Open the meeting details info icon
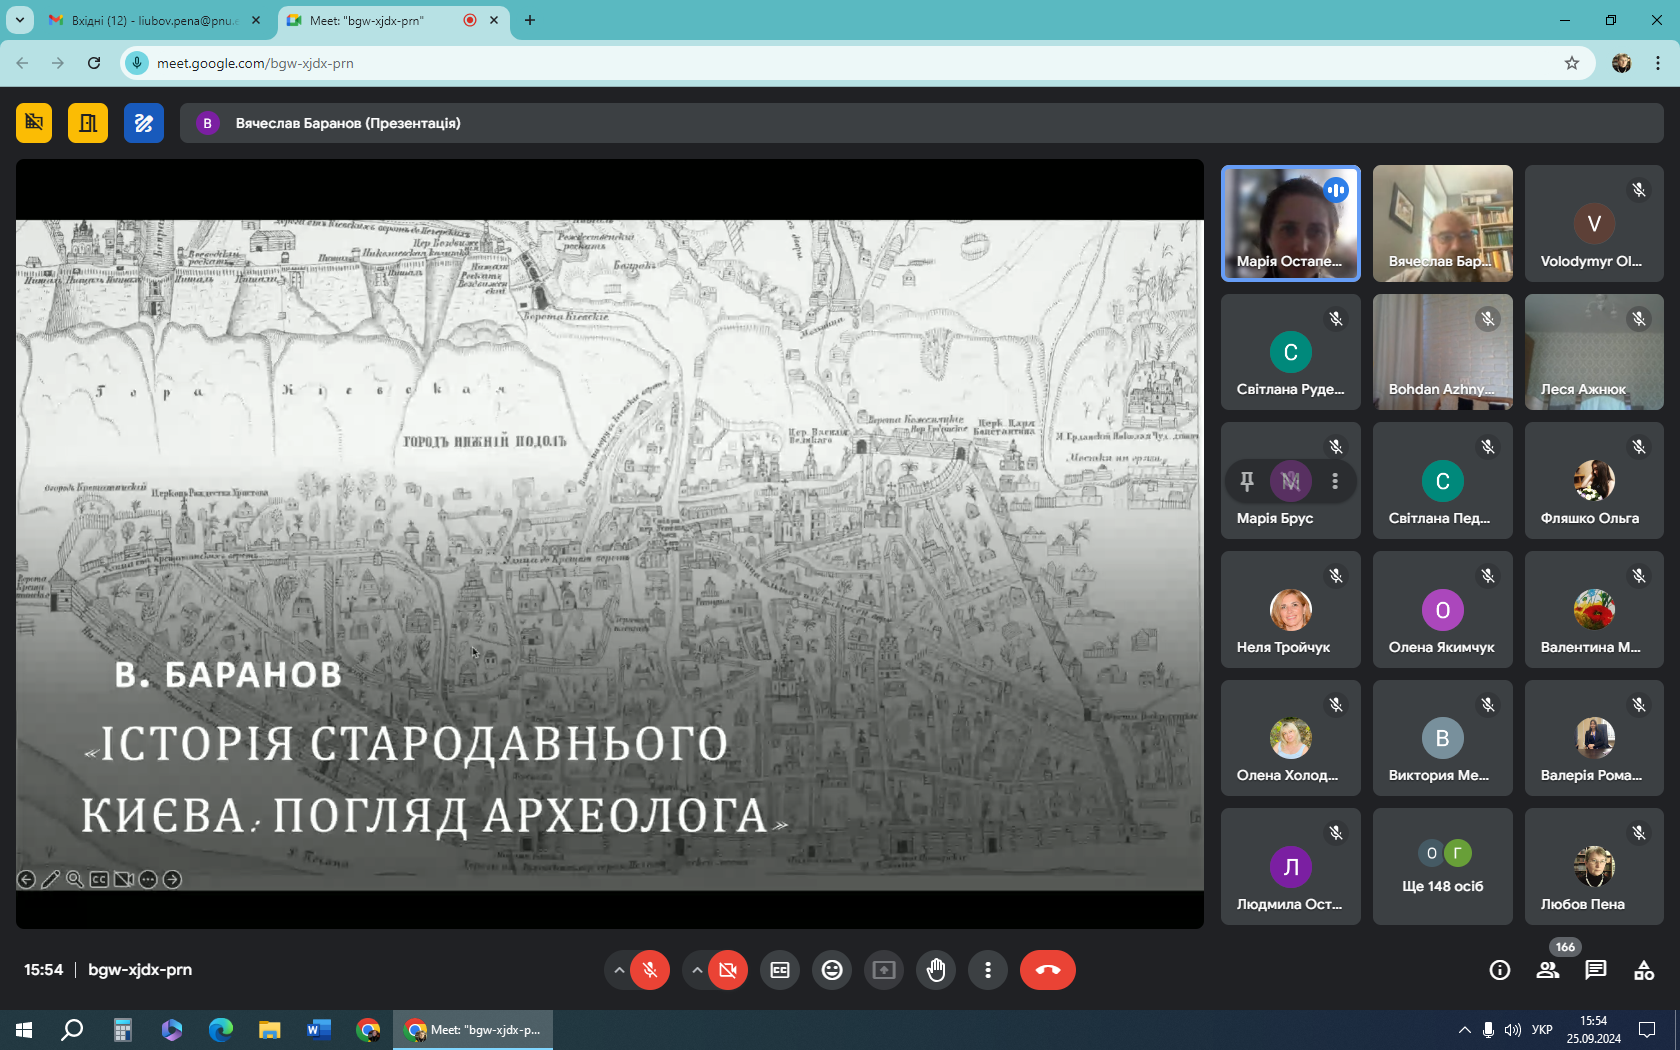1680x1050 pixels. (x=1500, y=970)
